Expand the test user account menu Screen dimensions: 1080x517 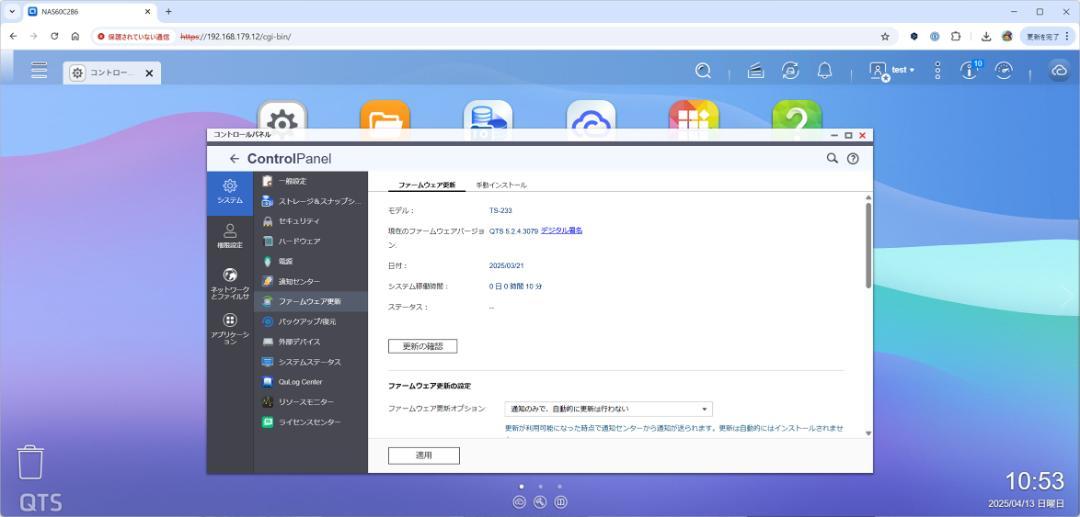tap(892, 70)
